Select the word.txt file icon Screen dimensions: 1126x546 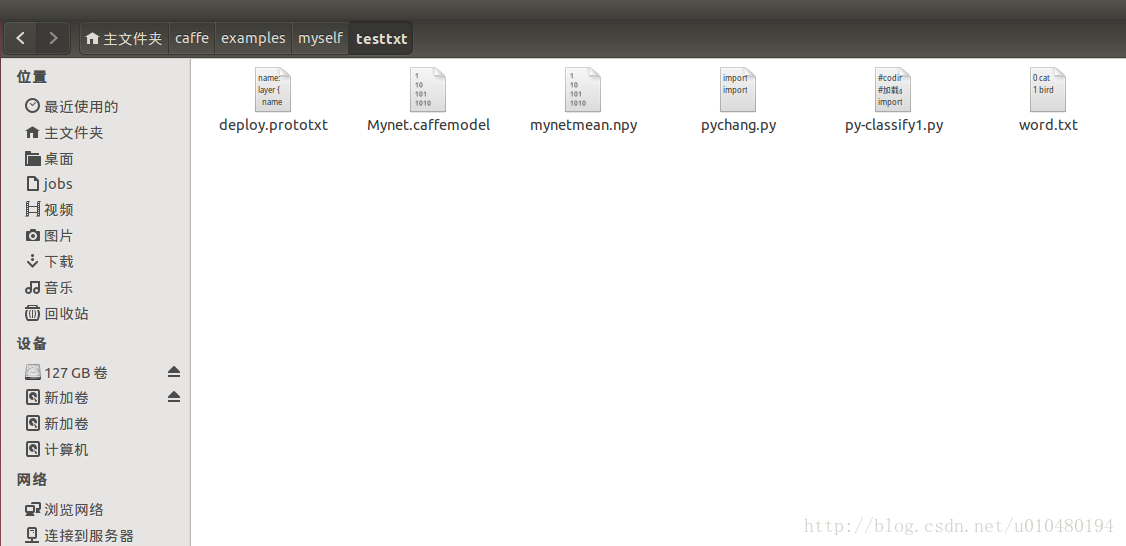(1048, 90)
